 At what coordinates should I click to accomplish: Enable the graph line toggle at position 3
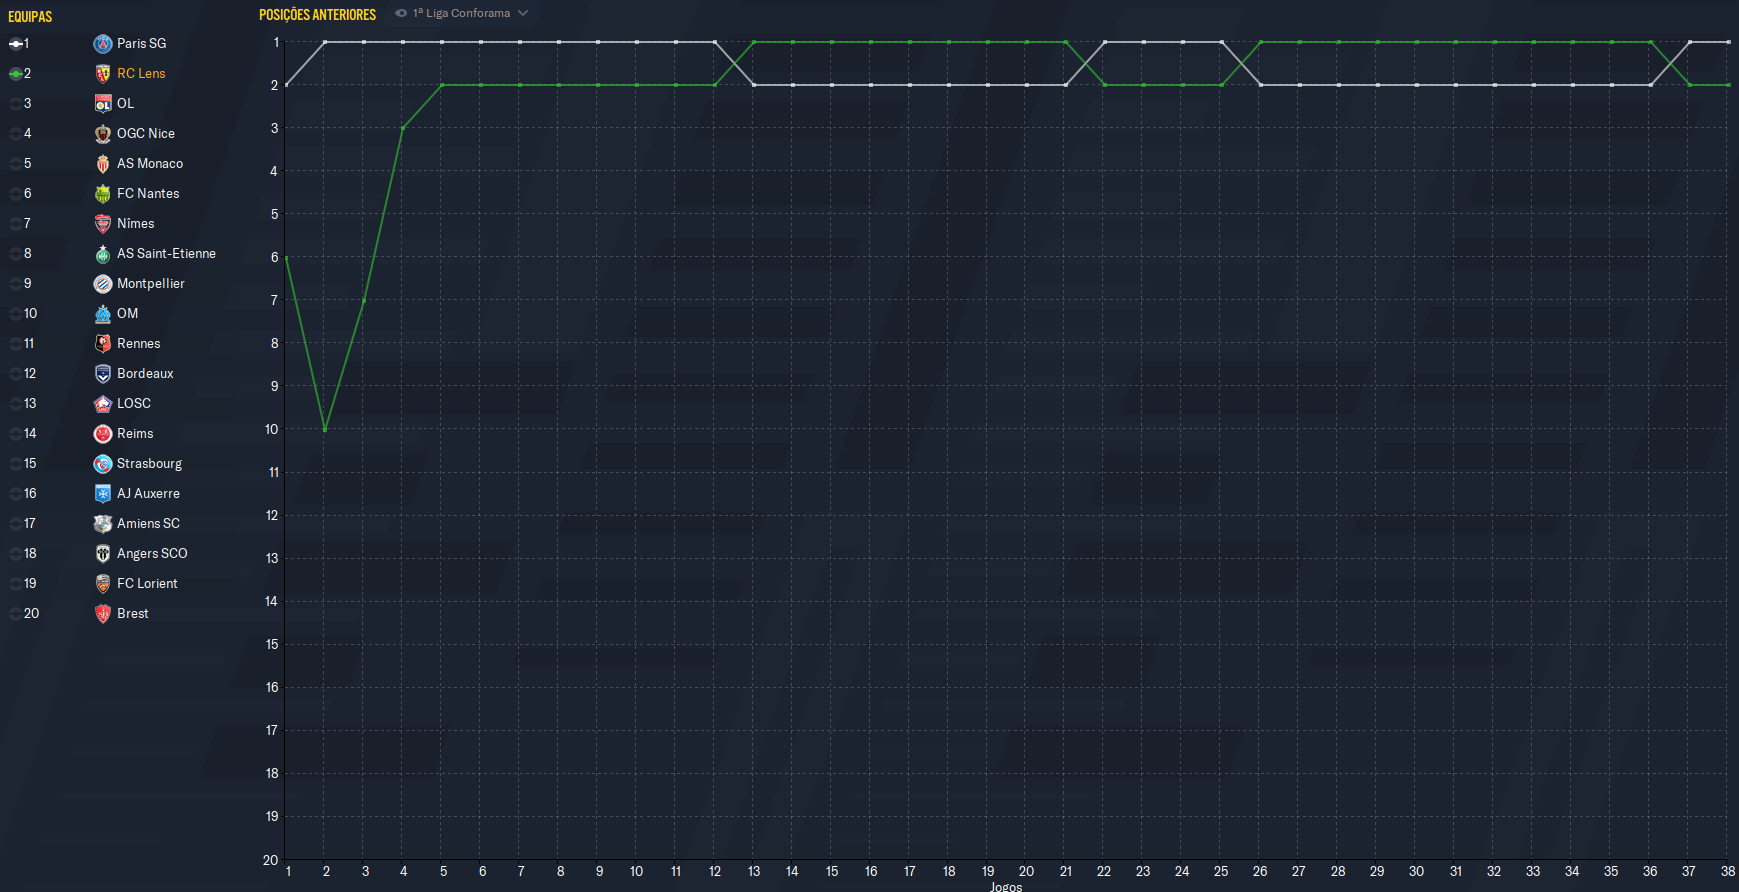16,104
